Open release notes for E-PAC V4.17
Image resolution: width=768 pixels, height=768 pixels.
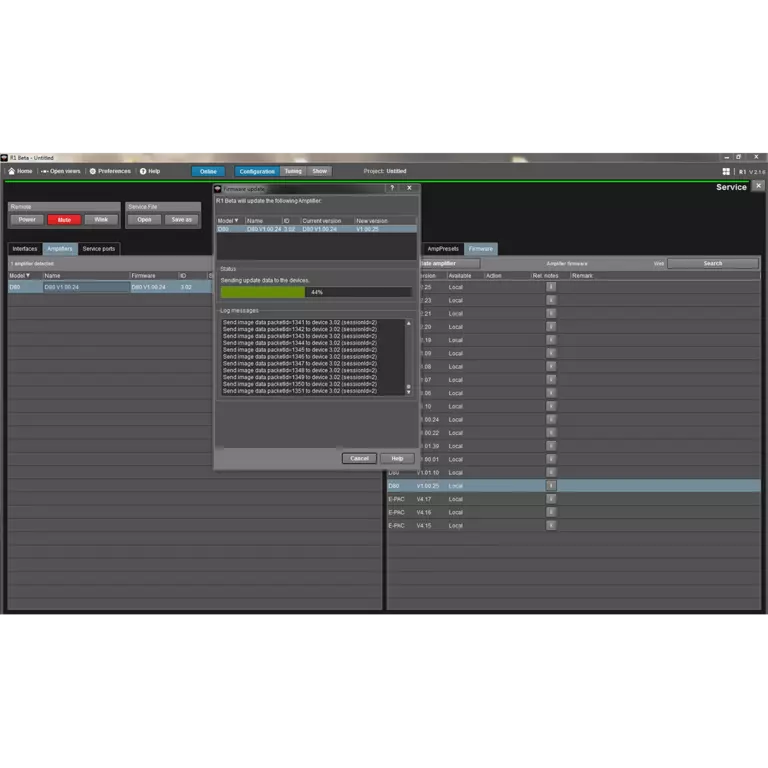(x=551, y=499)
